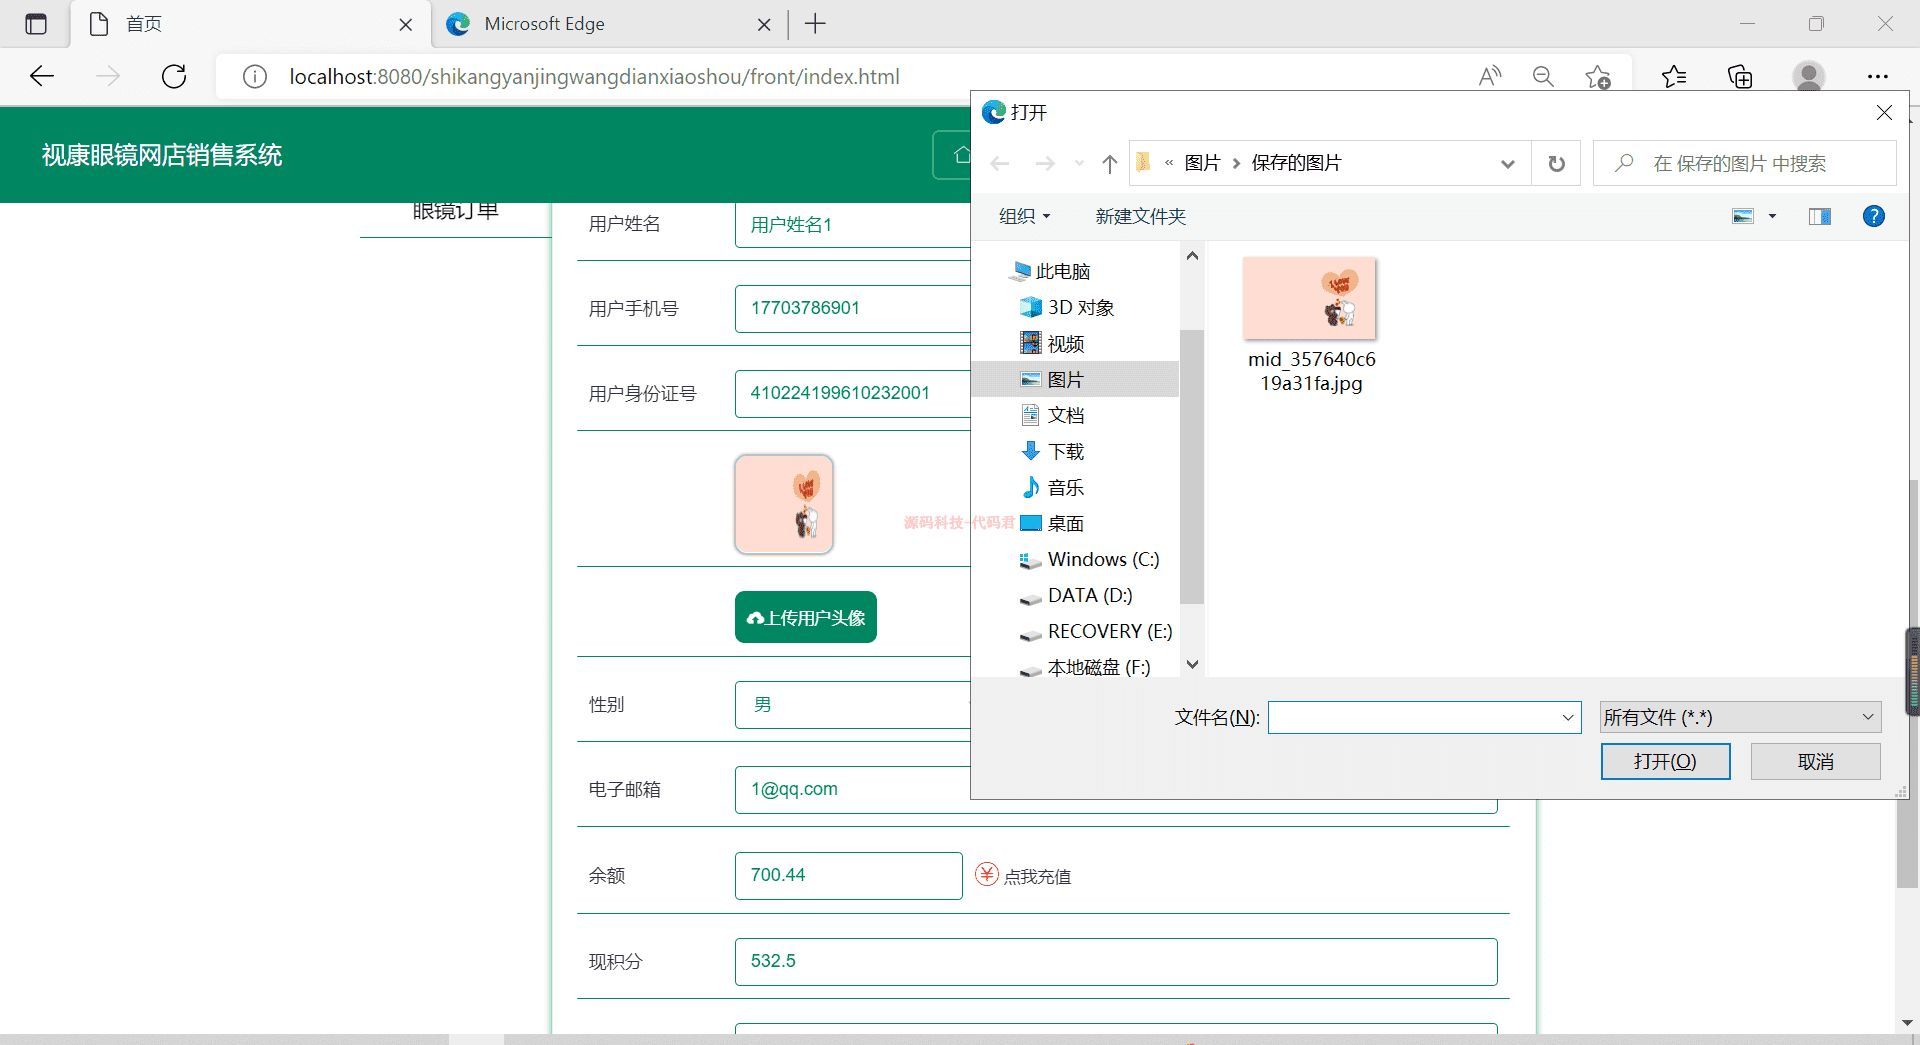Screen dimensions: 1920x1045
Task: Open the browser profile avatar
Action: 1808,77
